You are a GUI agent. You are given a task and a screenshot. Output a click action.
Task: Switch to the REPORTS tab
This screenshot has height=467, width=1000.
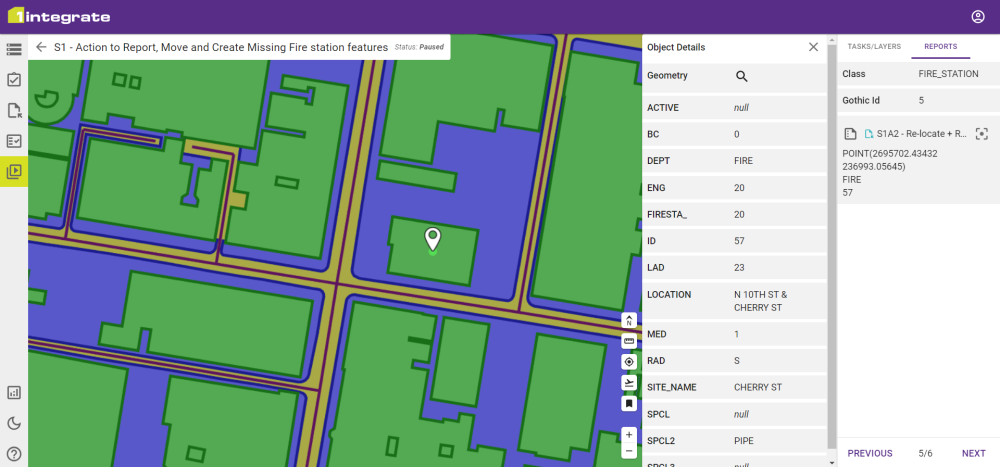[x=941, y=47]
